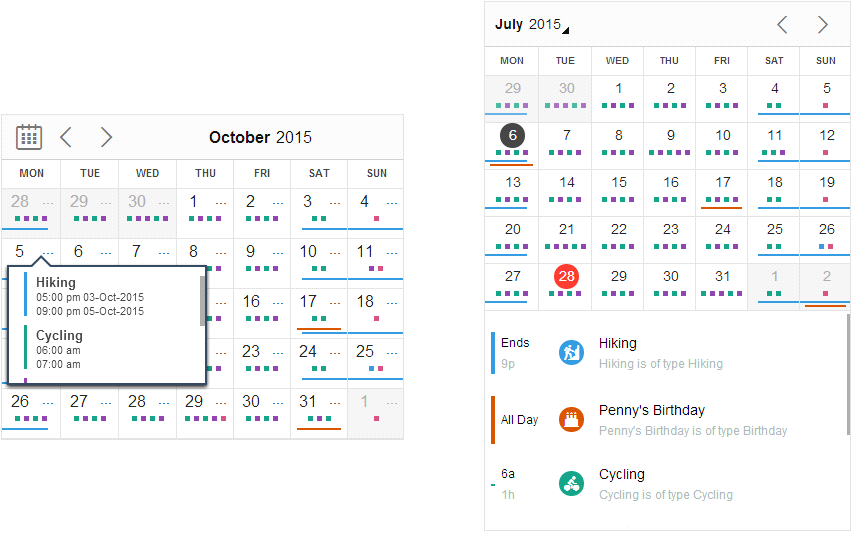
Task: Click the green Cycling event icon
Action: (x=571, y=483)
